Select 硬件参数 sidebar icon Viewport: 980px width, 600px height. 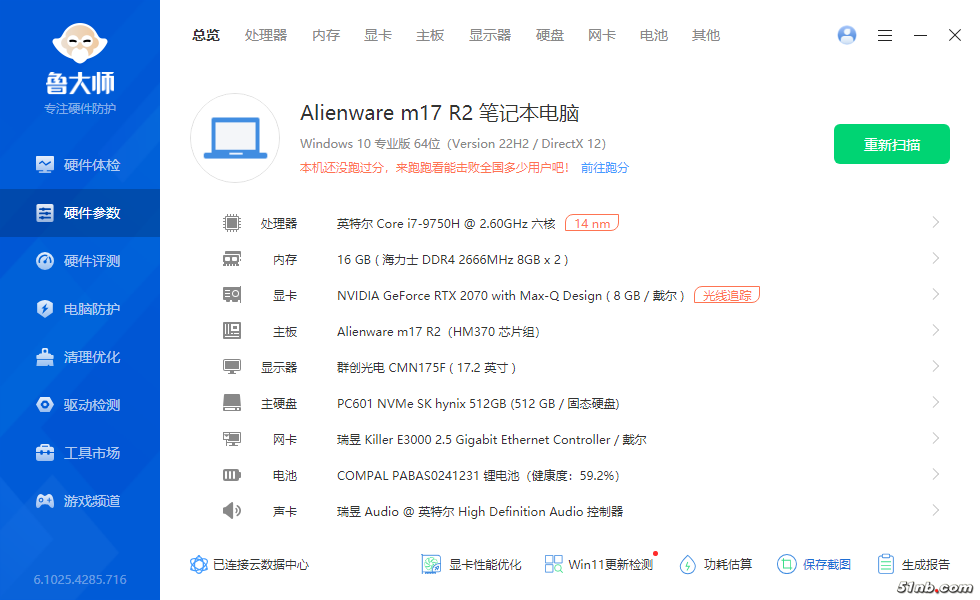coord(45,213)
